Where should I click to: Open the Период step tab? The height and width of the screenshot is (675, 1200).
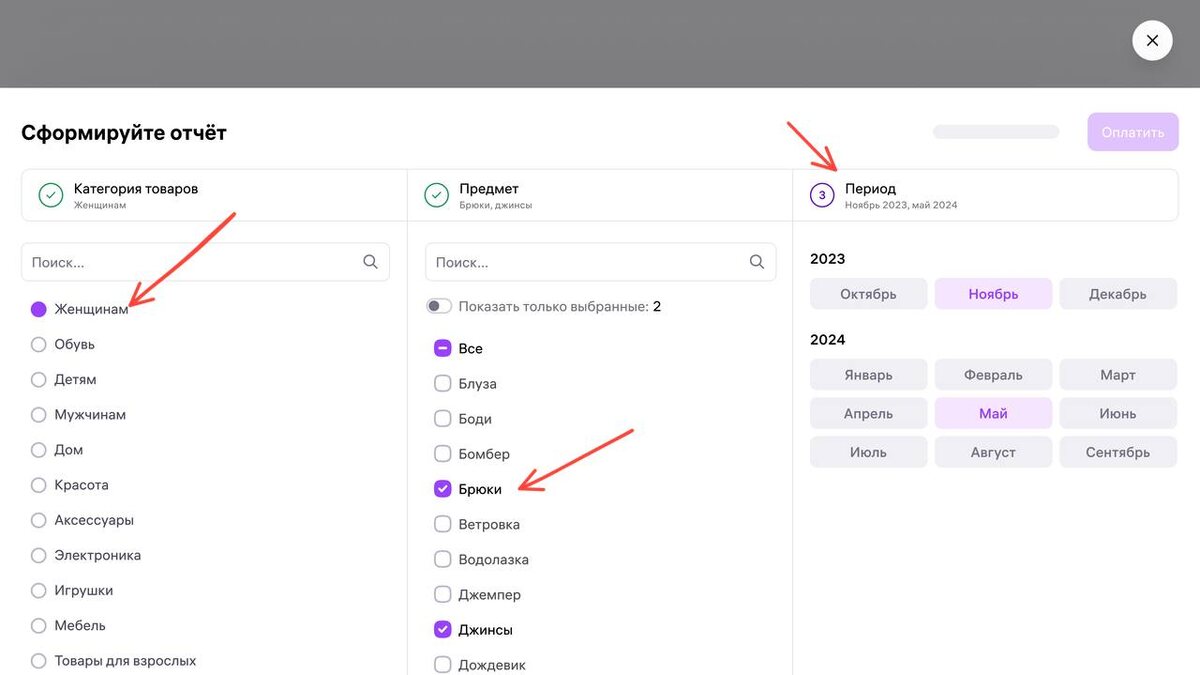(x=985, y=195)
